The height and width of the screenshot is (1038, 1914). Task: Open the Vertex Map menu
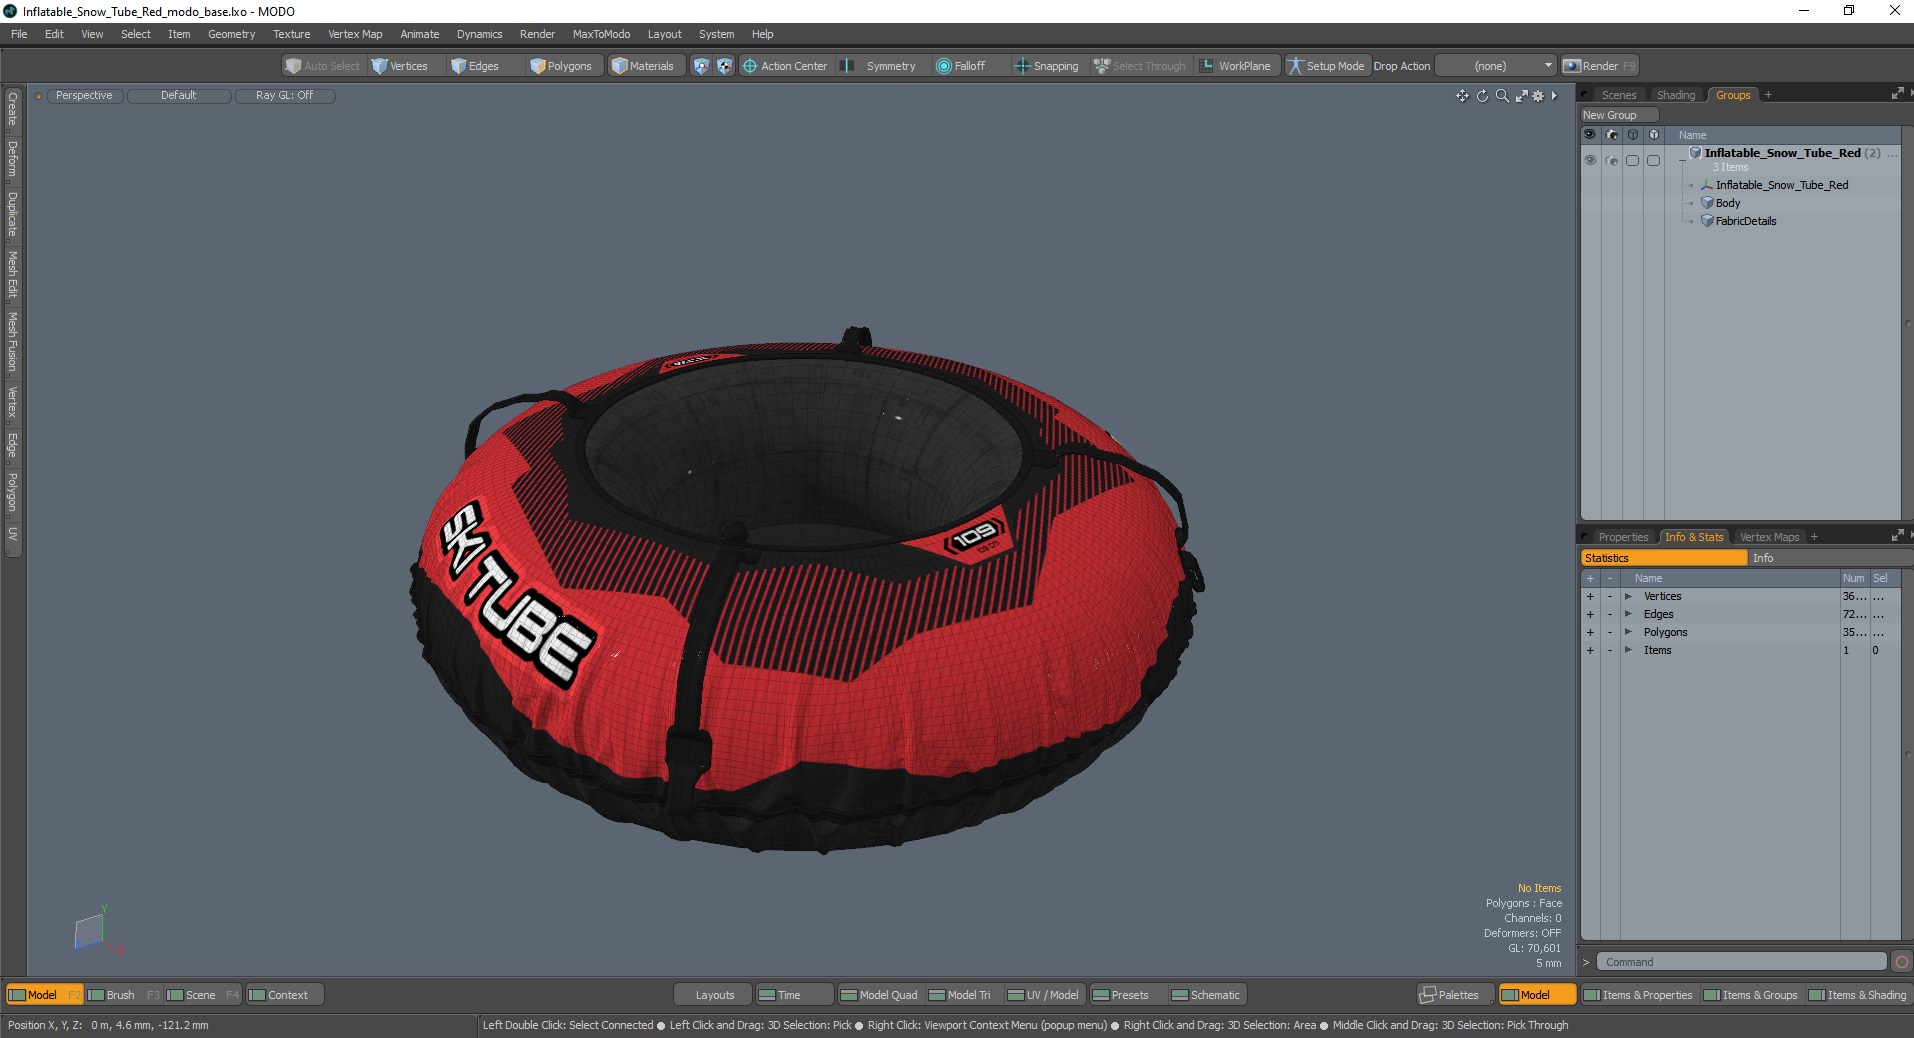tap(355, 34)
